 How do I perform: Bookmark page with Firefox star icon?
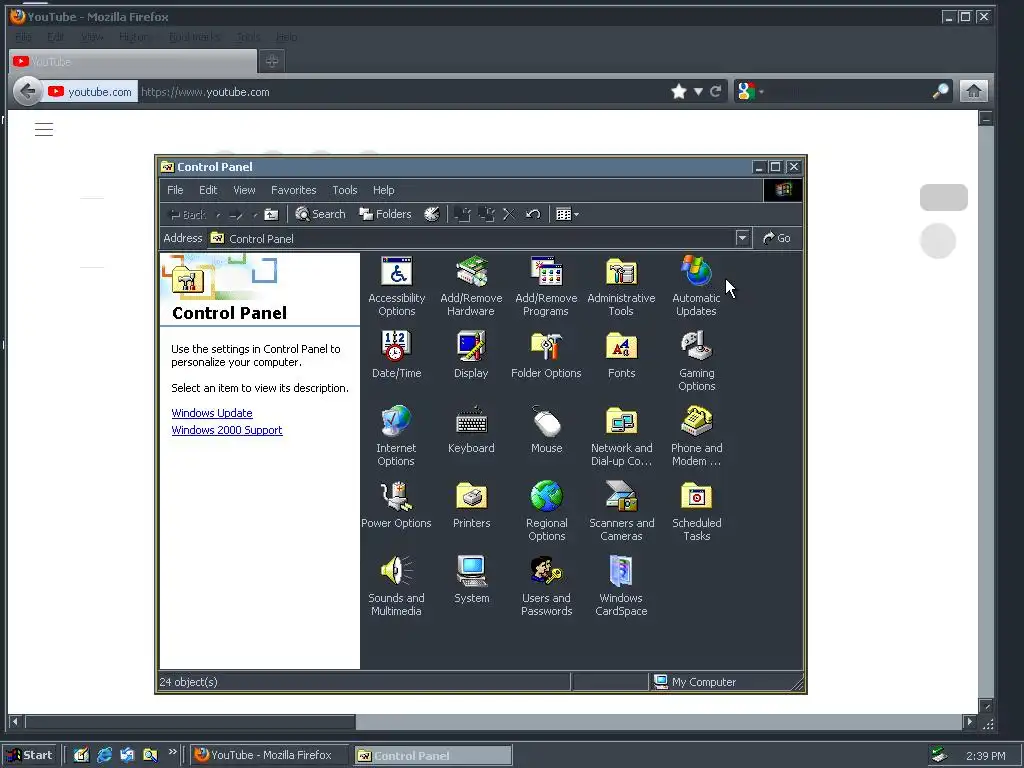(679, 91)
